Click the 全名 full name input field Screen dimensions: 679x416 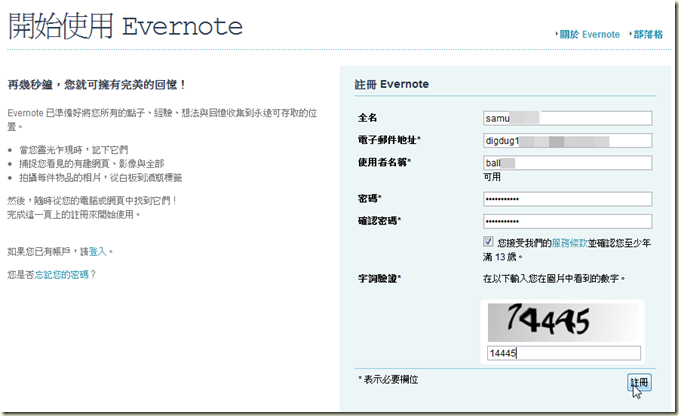point(567,118)
